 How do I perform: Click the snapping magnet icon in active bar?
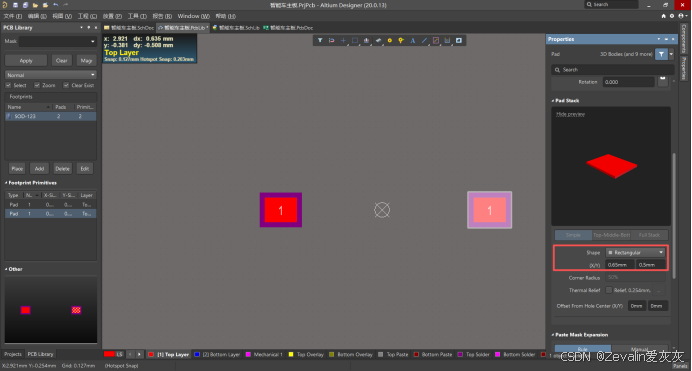pos(331,40)
